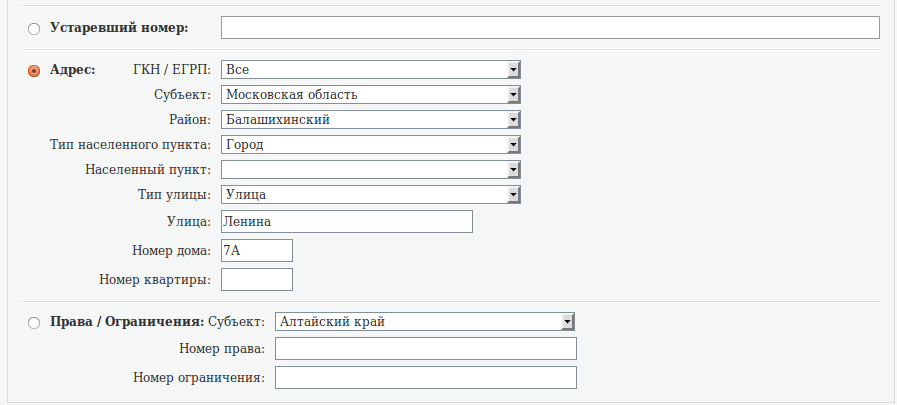This screenshot has height=405, width=897.
Task: Select the Адрес radio button
Action: [34, 71]
